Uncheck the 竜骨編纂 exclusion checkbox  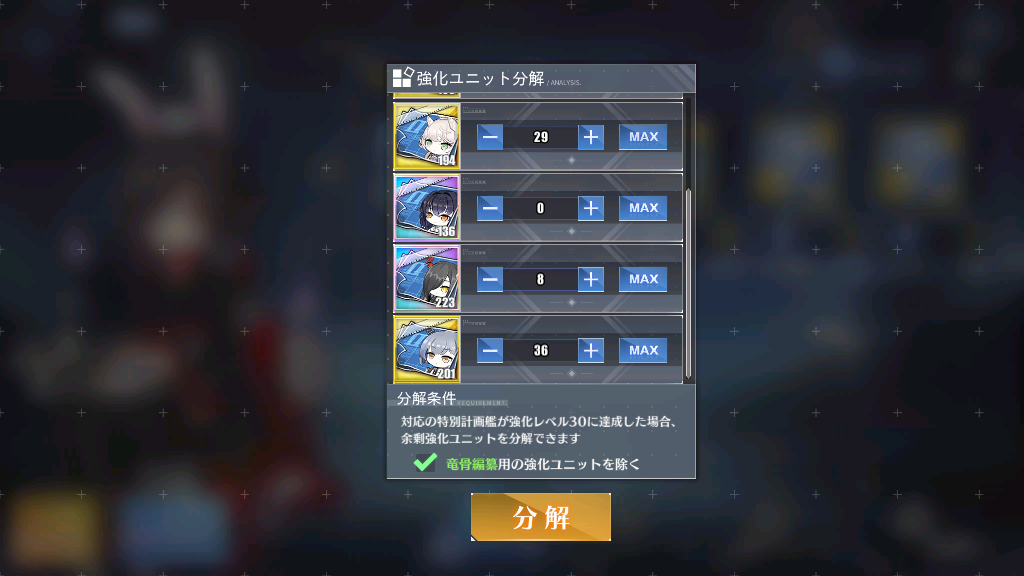(425, 463)
